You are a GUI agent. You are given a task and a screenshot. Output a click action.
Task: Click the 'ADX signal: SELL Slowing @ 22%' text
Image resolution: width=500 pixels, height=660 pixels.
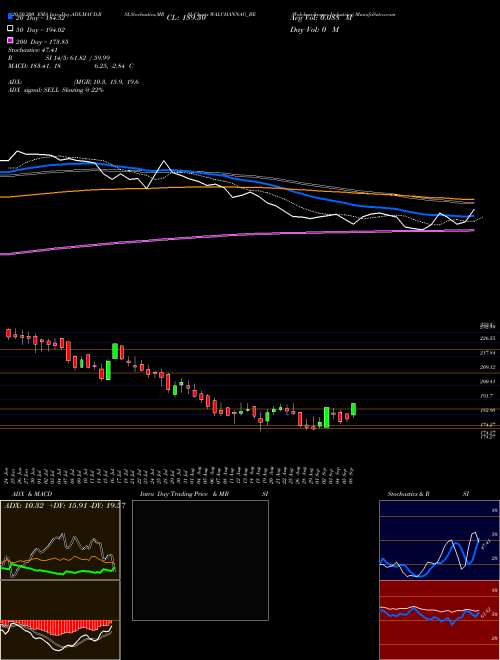point(56,90)
